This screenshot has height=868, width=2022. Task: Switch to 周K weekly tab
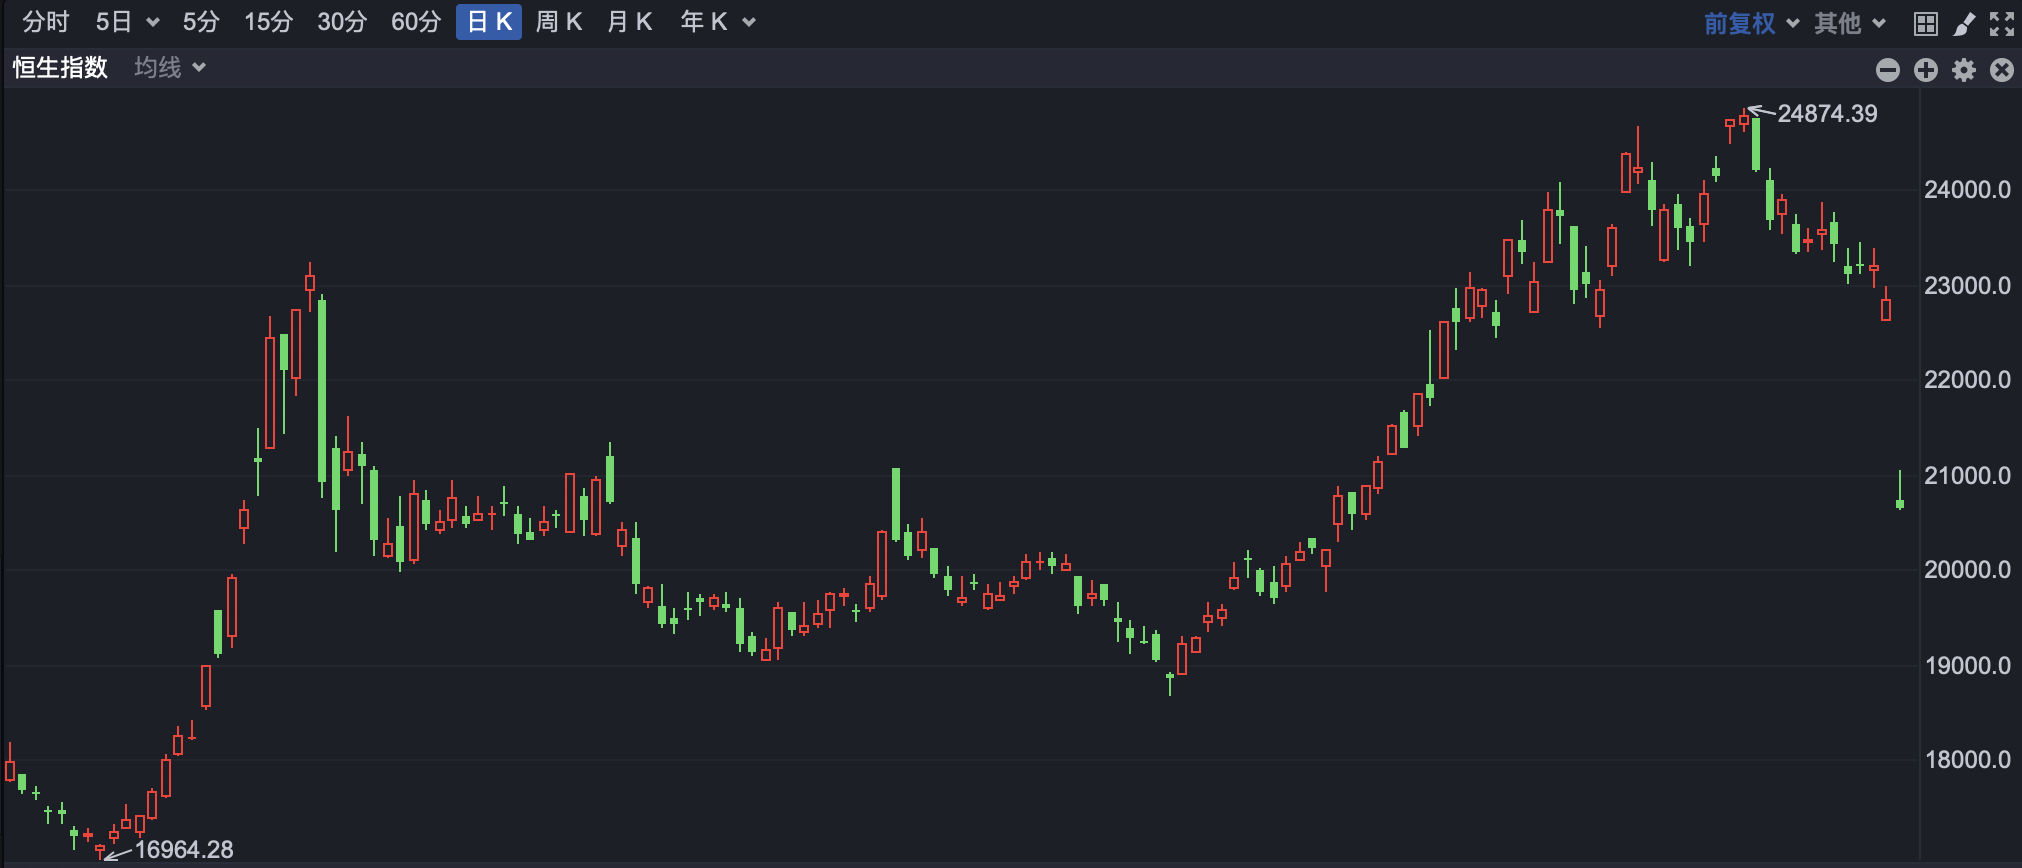[559, 22]
